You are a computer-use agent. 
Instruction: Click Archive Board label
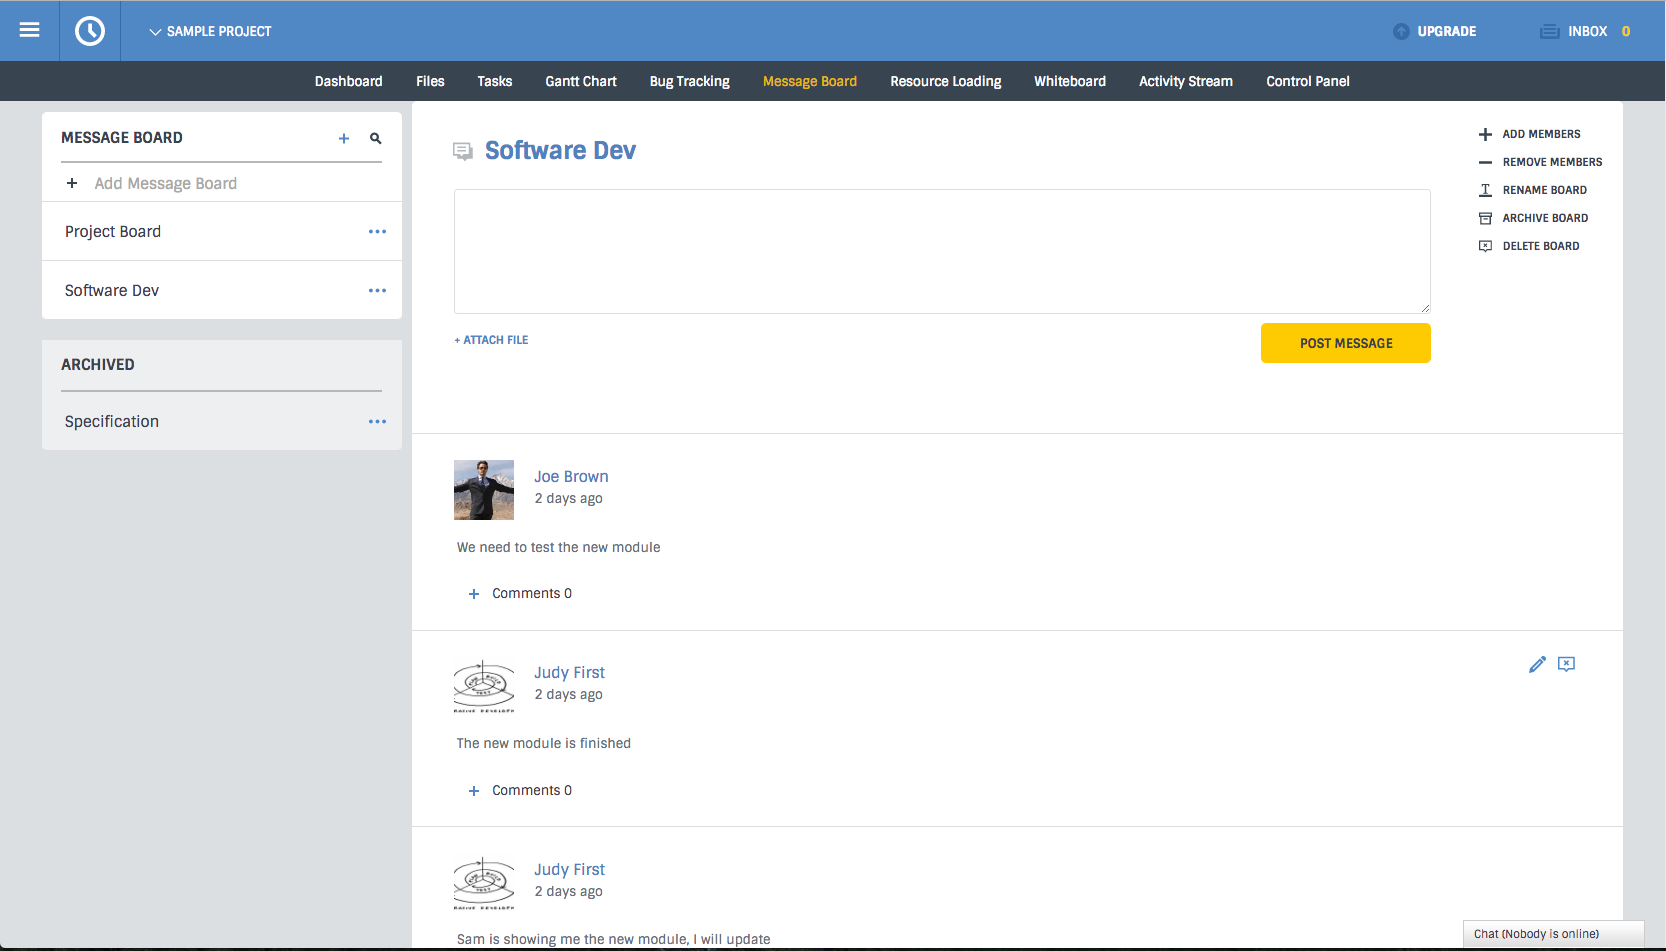(x=1545, y=218)
